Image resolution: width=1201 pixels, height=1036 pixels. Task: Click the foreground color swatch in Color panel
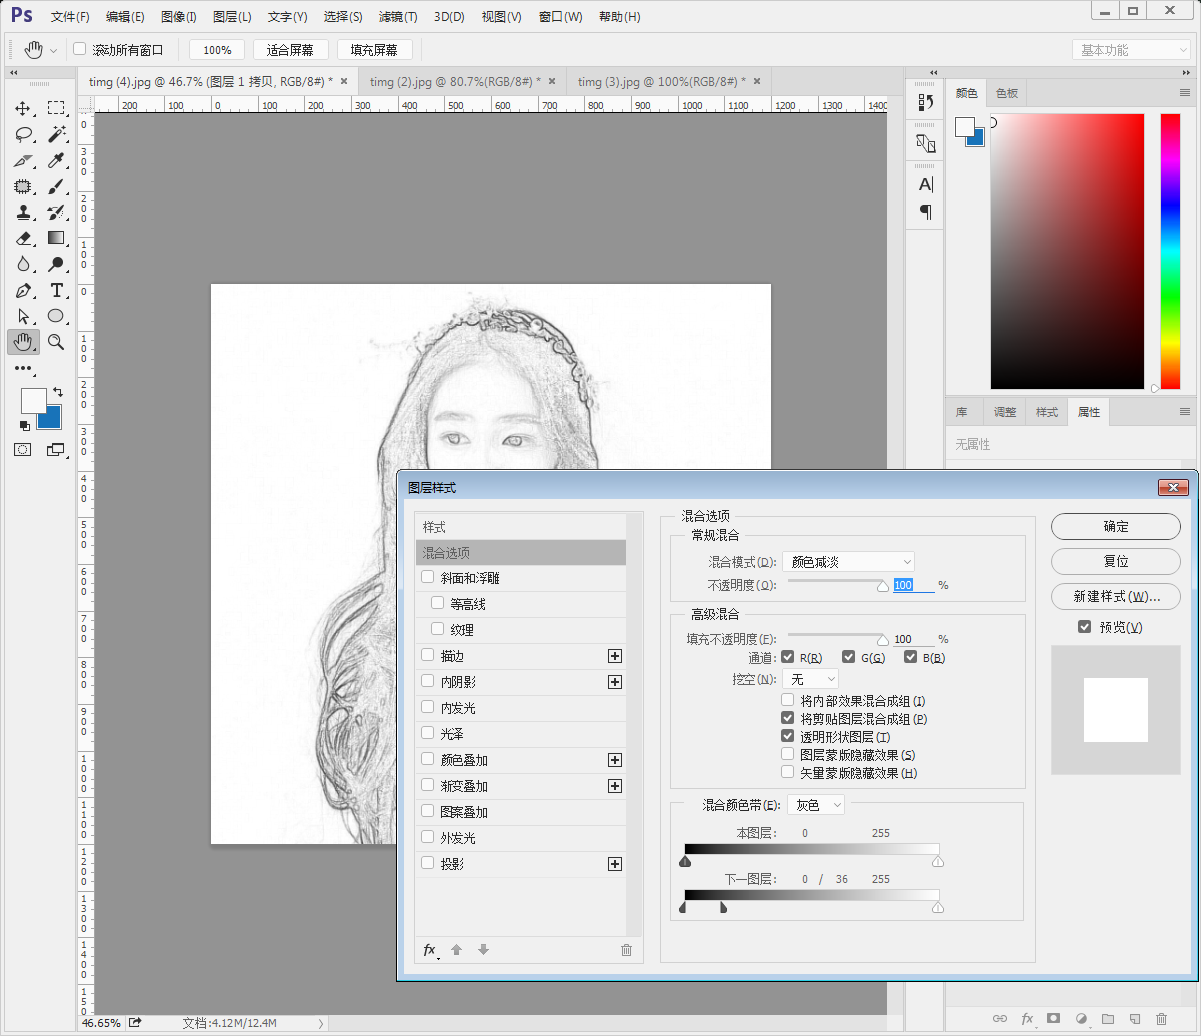pos(964,126)
